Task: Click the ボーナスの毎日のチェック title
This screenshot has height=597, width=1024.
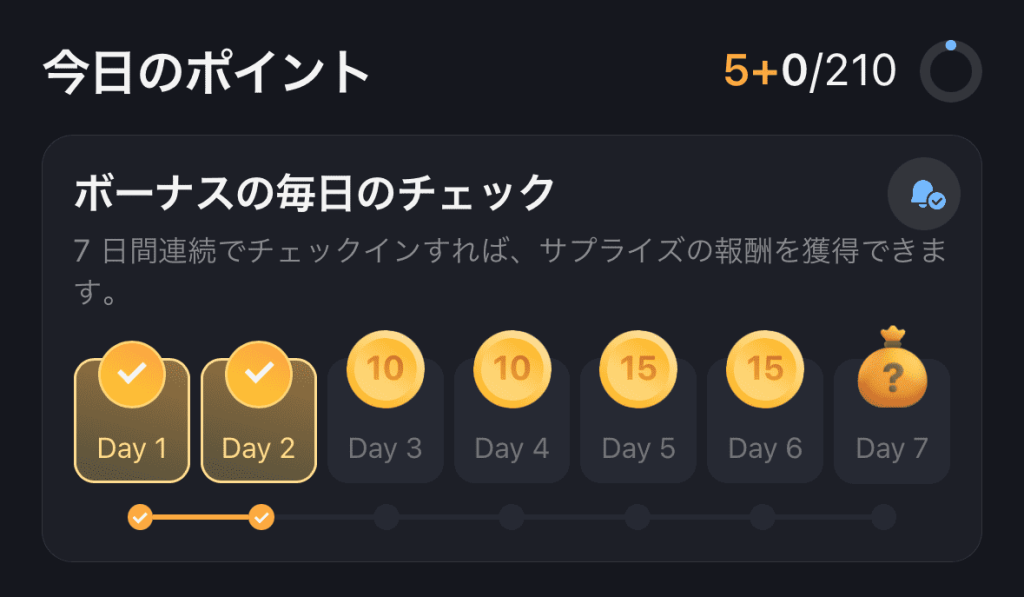Action: [314, 192]
